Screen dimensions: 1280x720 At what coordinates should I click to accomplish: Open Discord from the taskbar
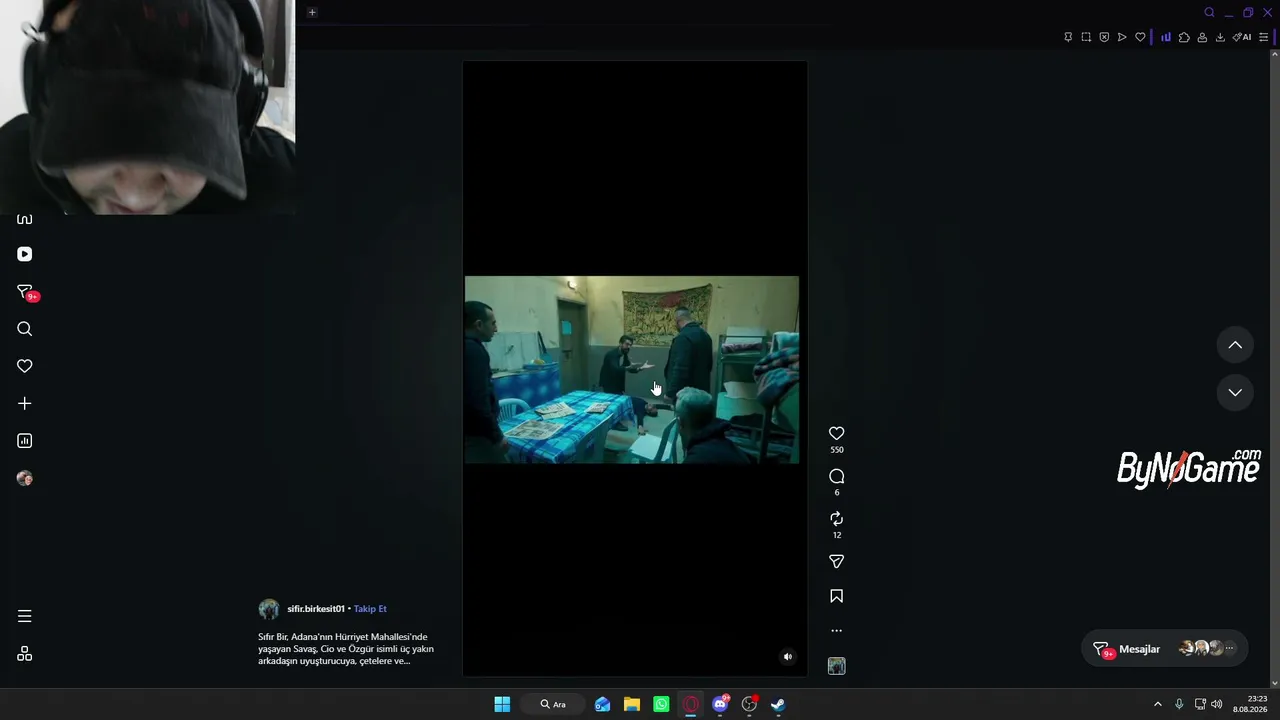(x=720, y=704)
